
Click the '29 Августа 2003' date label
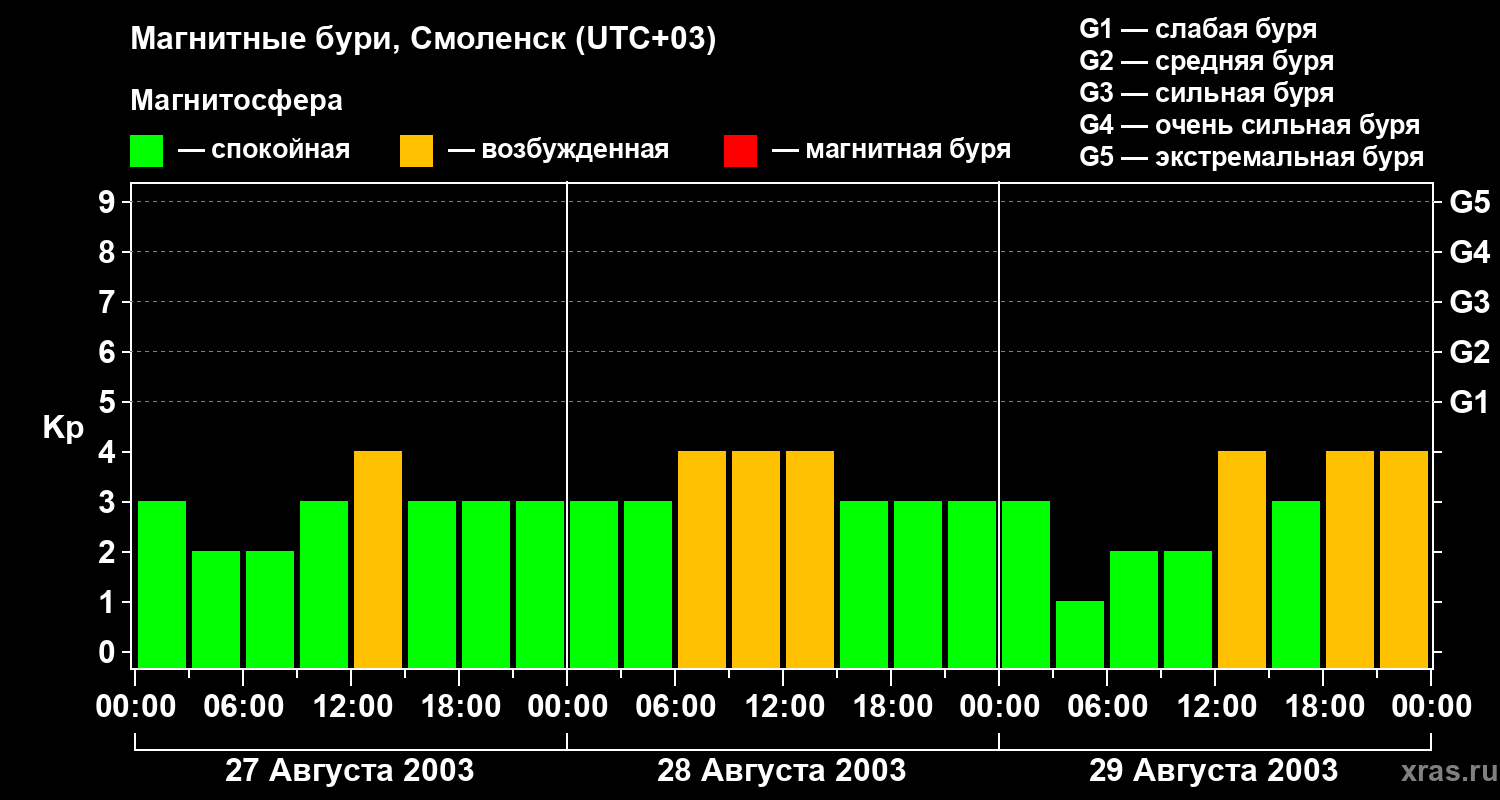coord(1214,771)
